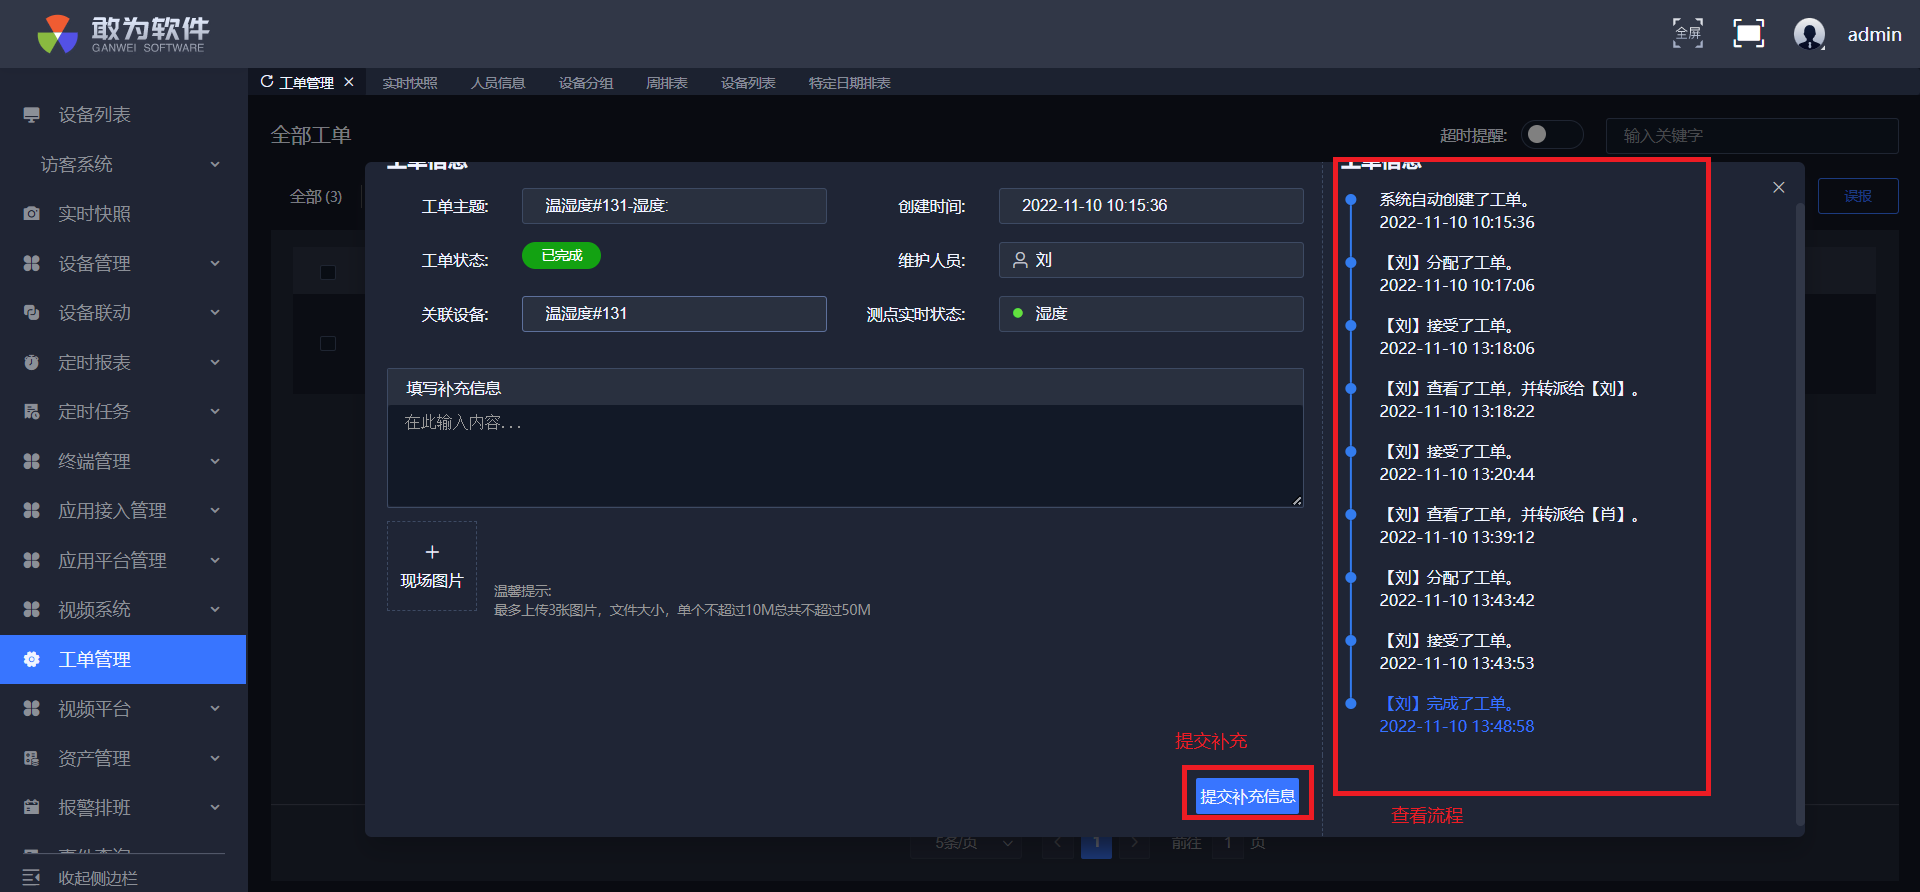Click the 【刘】完成了工单 timeline entry

1449,704
